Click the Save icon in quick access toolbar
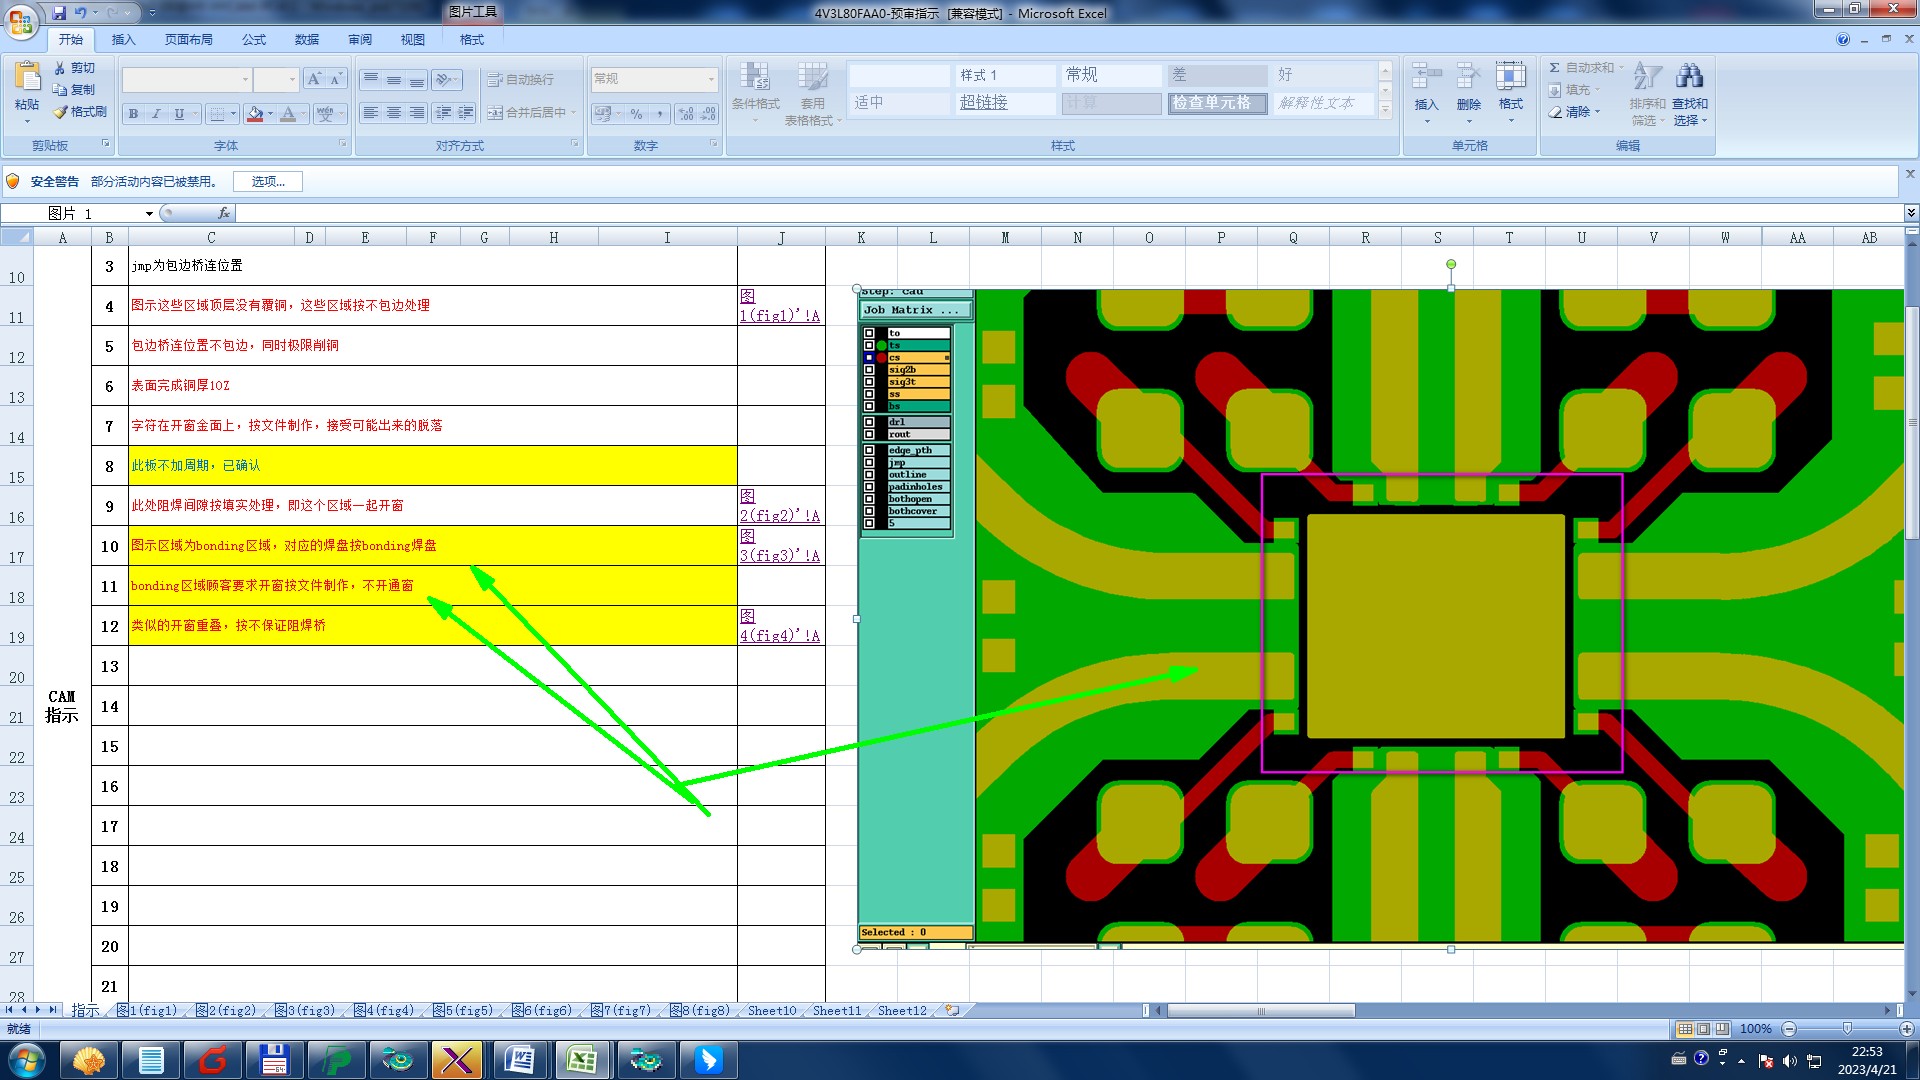 click(x=59, y=13)
